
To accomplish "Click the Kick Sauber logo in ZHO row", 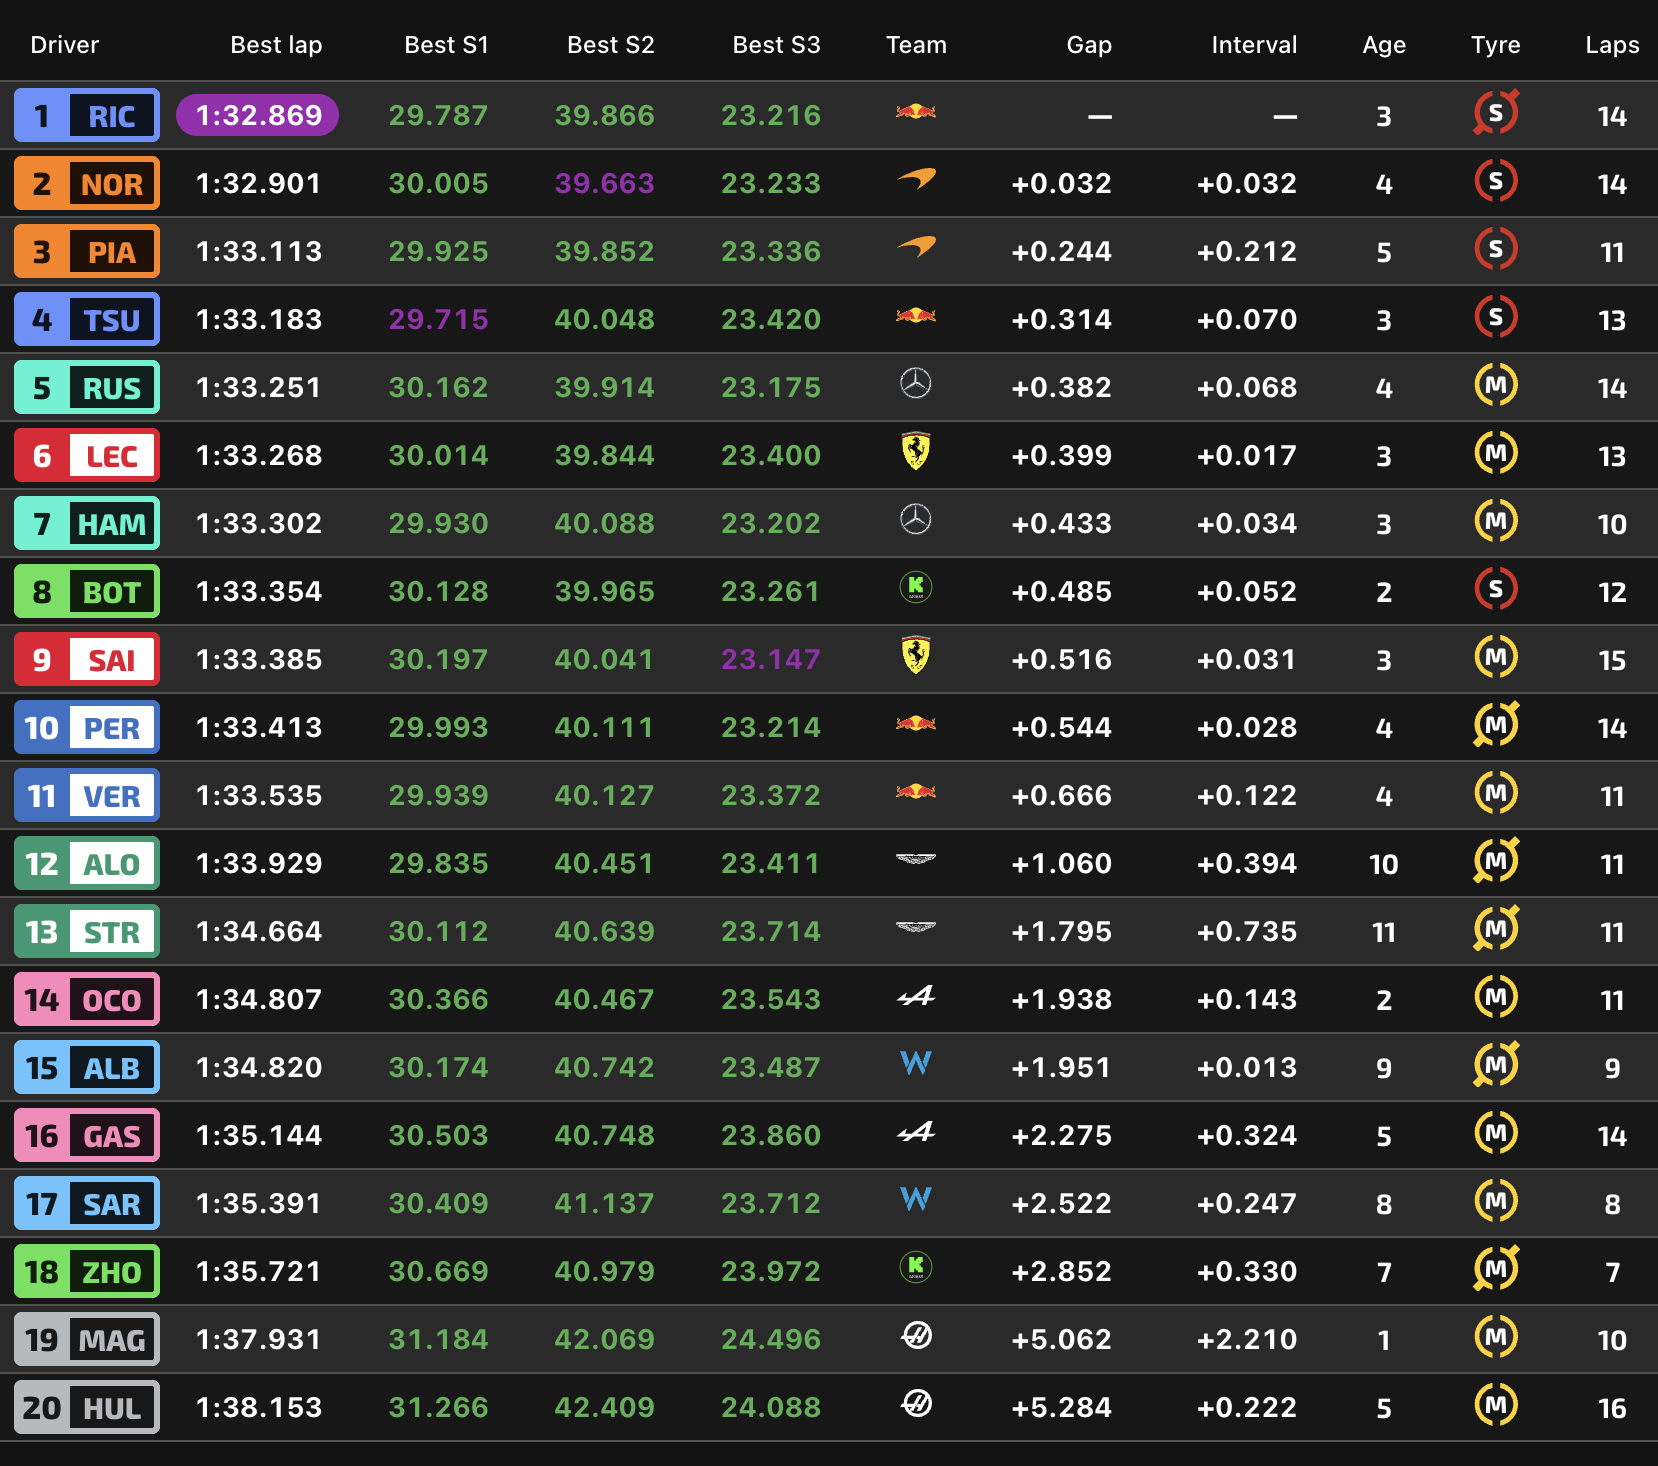I will [x=915, y=1268].
